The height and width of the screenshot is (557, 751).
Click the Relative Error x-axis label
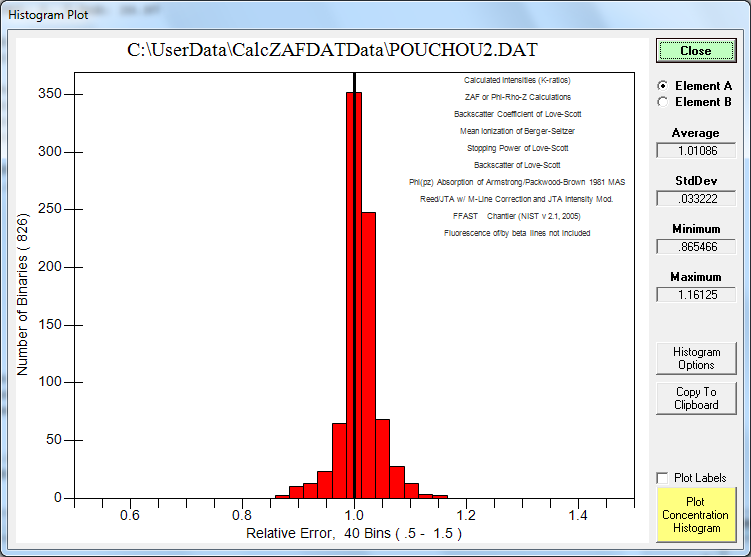[354, 534]
